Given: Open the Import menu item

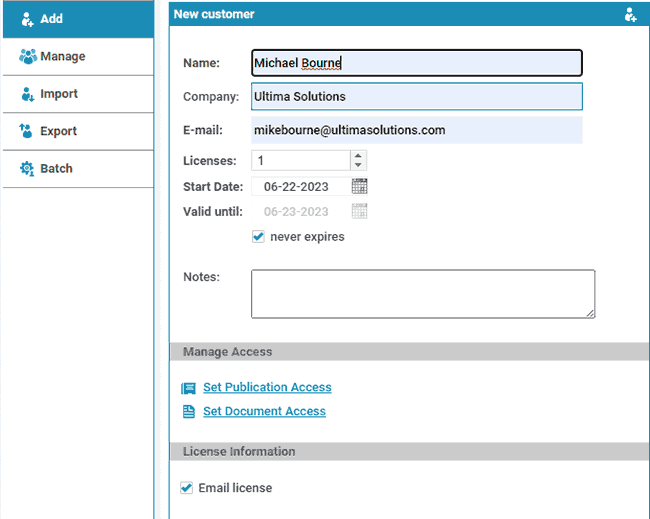Looking at the screenshot, I should (x=78, y=94).
